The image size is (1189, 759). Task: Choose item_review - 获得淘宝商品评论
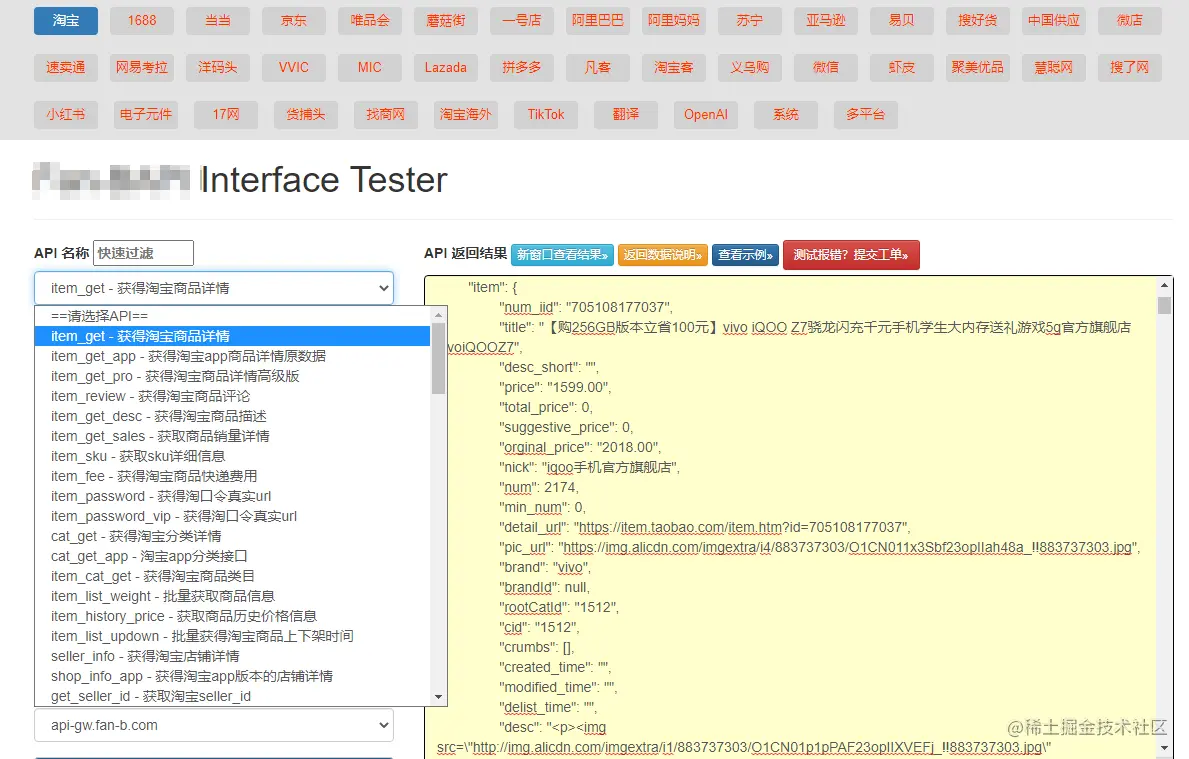[x=232, y=396]
